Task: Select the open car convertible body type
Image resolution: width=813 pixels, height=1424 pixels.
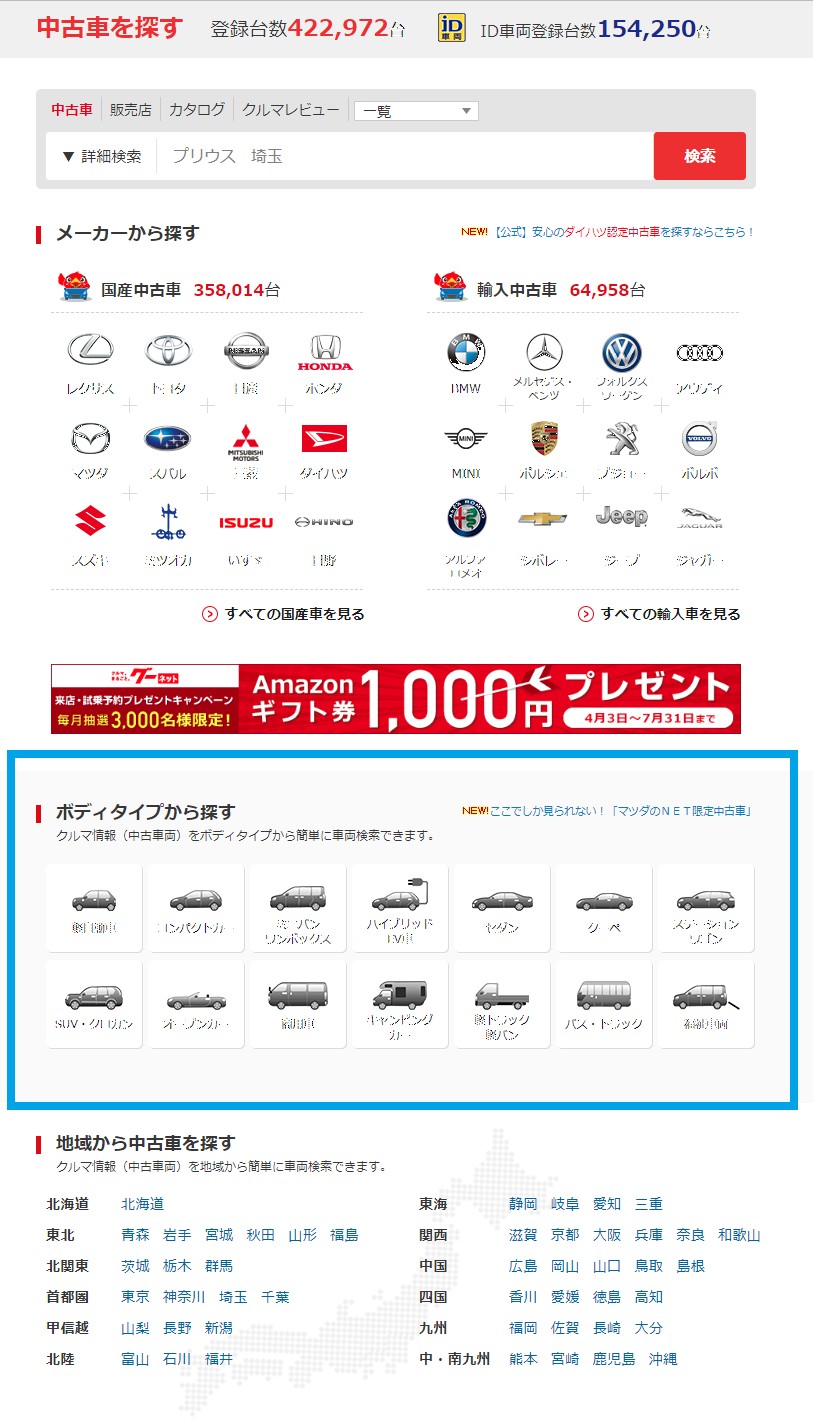Action: (x=195, y=1004)
